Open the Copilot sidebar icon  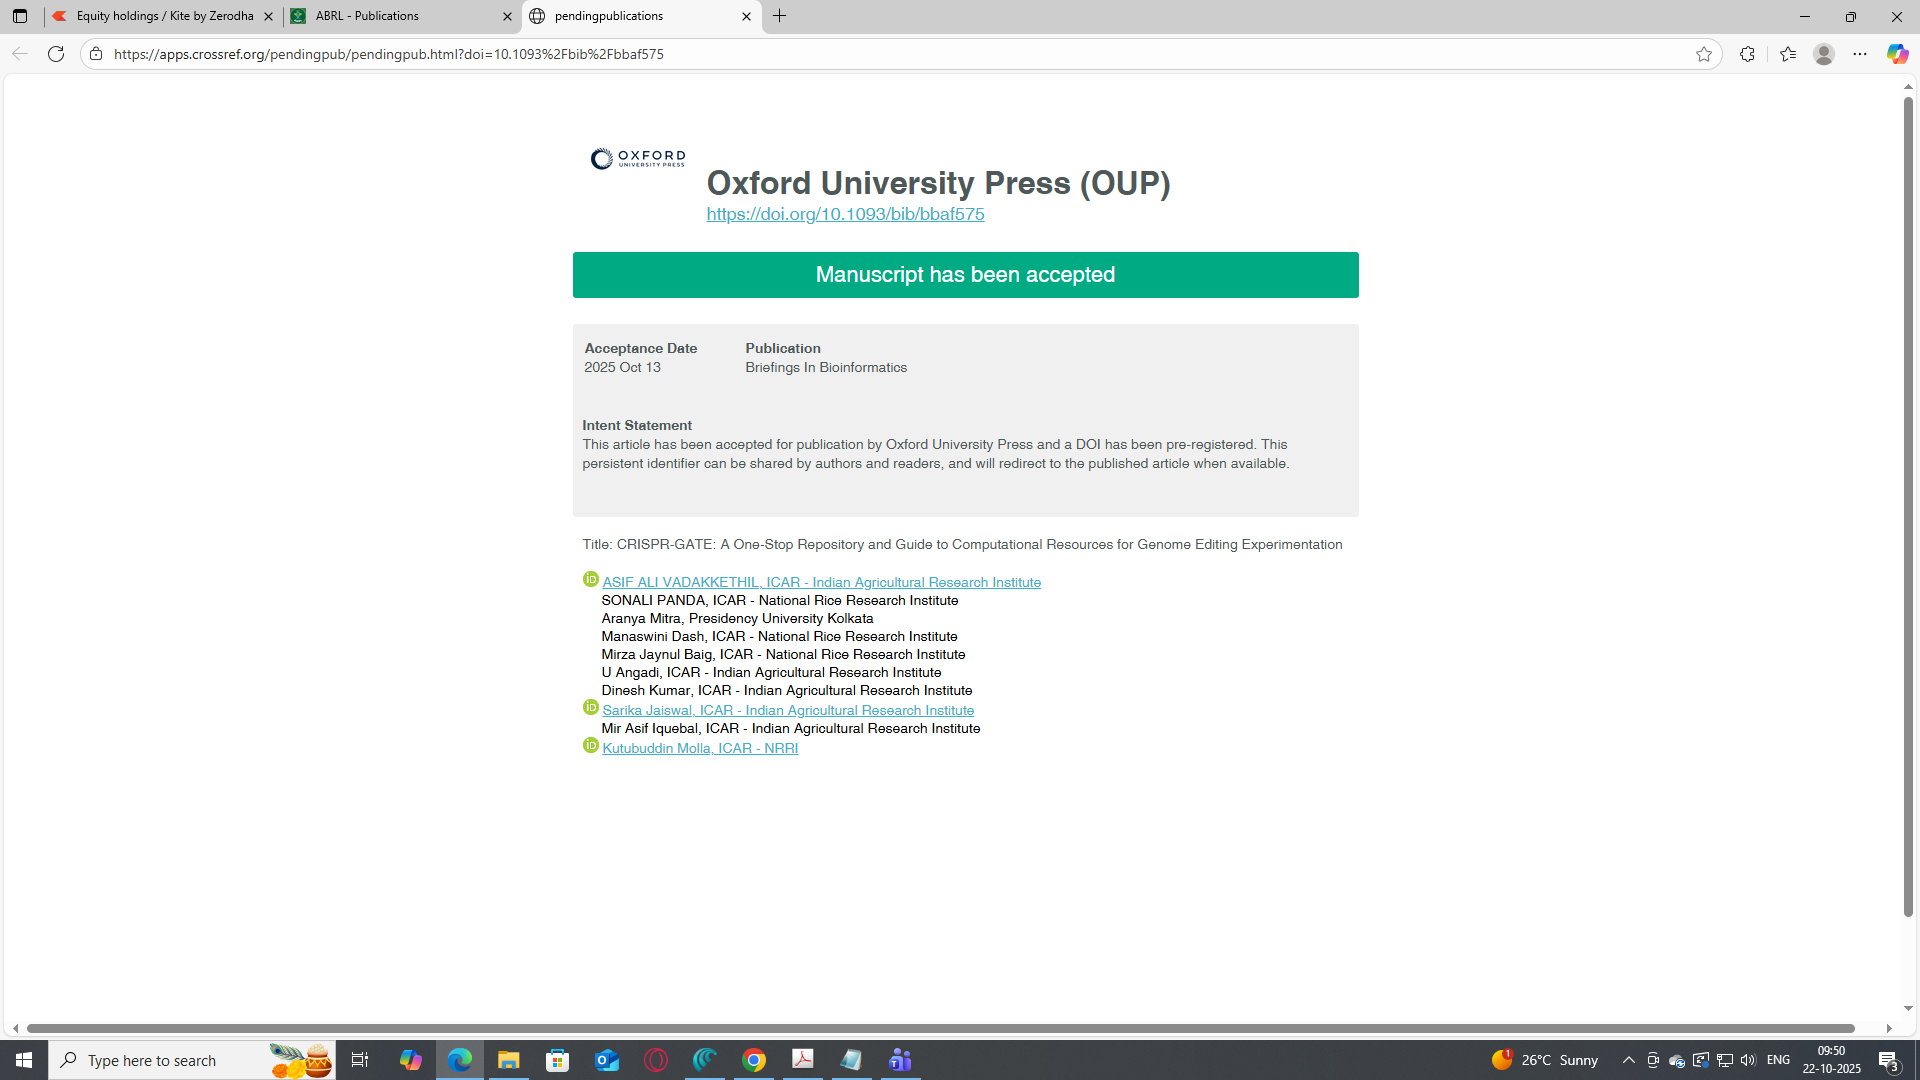point(1897,54)
